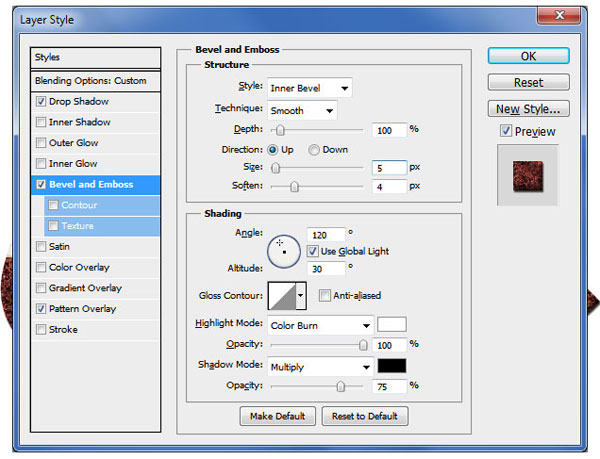This screenshot has height=459, width=600.
Task: Click the Make Default button
Action: [x=278, y=416]
